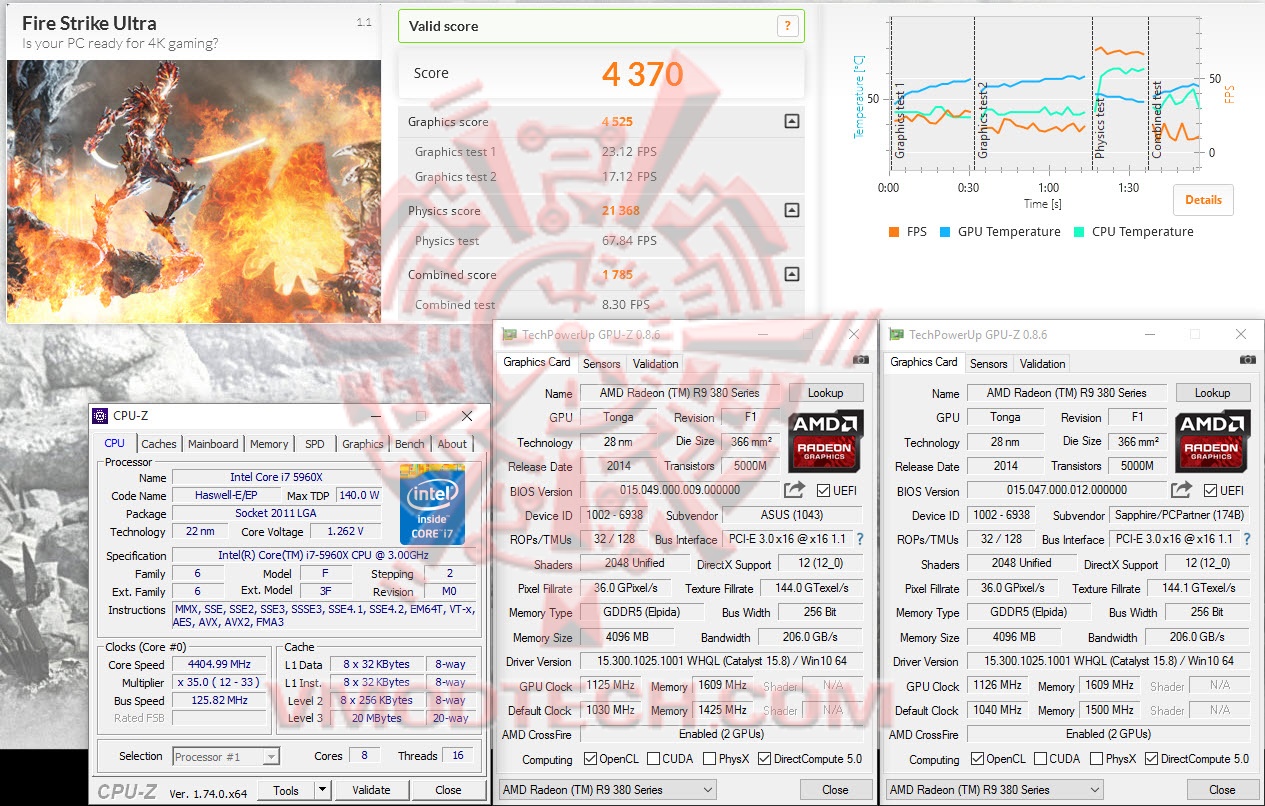Screen dimensions: 1265x806
Task: Toggle DirectCompute 5.0 checkbox in Sapphire GPU-Z
Action: tap(1152, 759)
